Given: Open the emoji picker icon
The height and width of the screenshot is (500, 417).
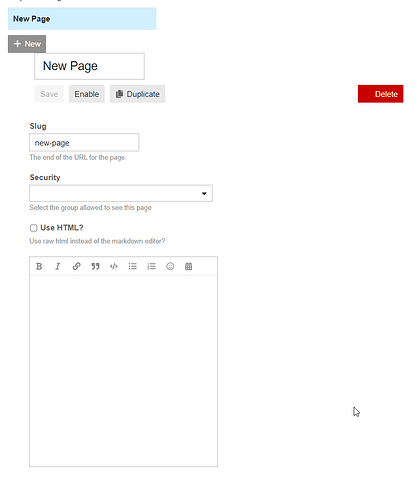Looking at the screenshot, I should click(170, 266).
